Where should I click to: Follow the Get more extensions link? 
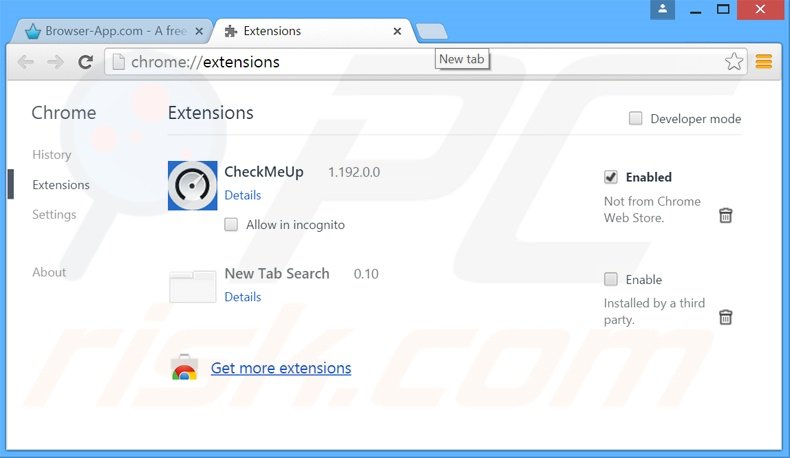click(x=281, y=368)
